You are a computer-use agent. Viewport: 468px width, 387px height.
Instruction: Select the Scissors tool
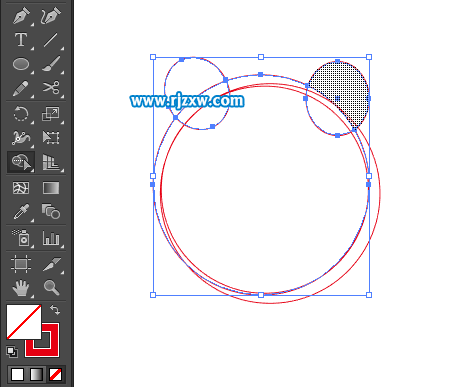point(51,88)
